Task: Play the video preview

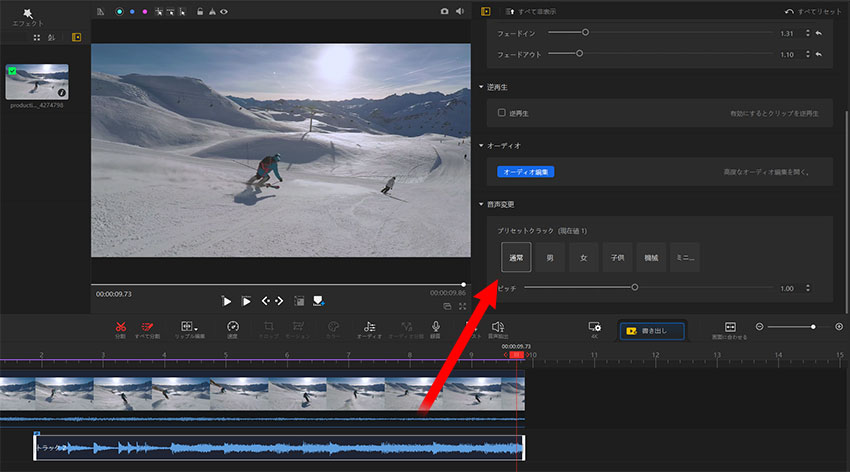Action: pos(227,301)
